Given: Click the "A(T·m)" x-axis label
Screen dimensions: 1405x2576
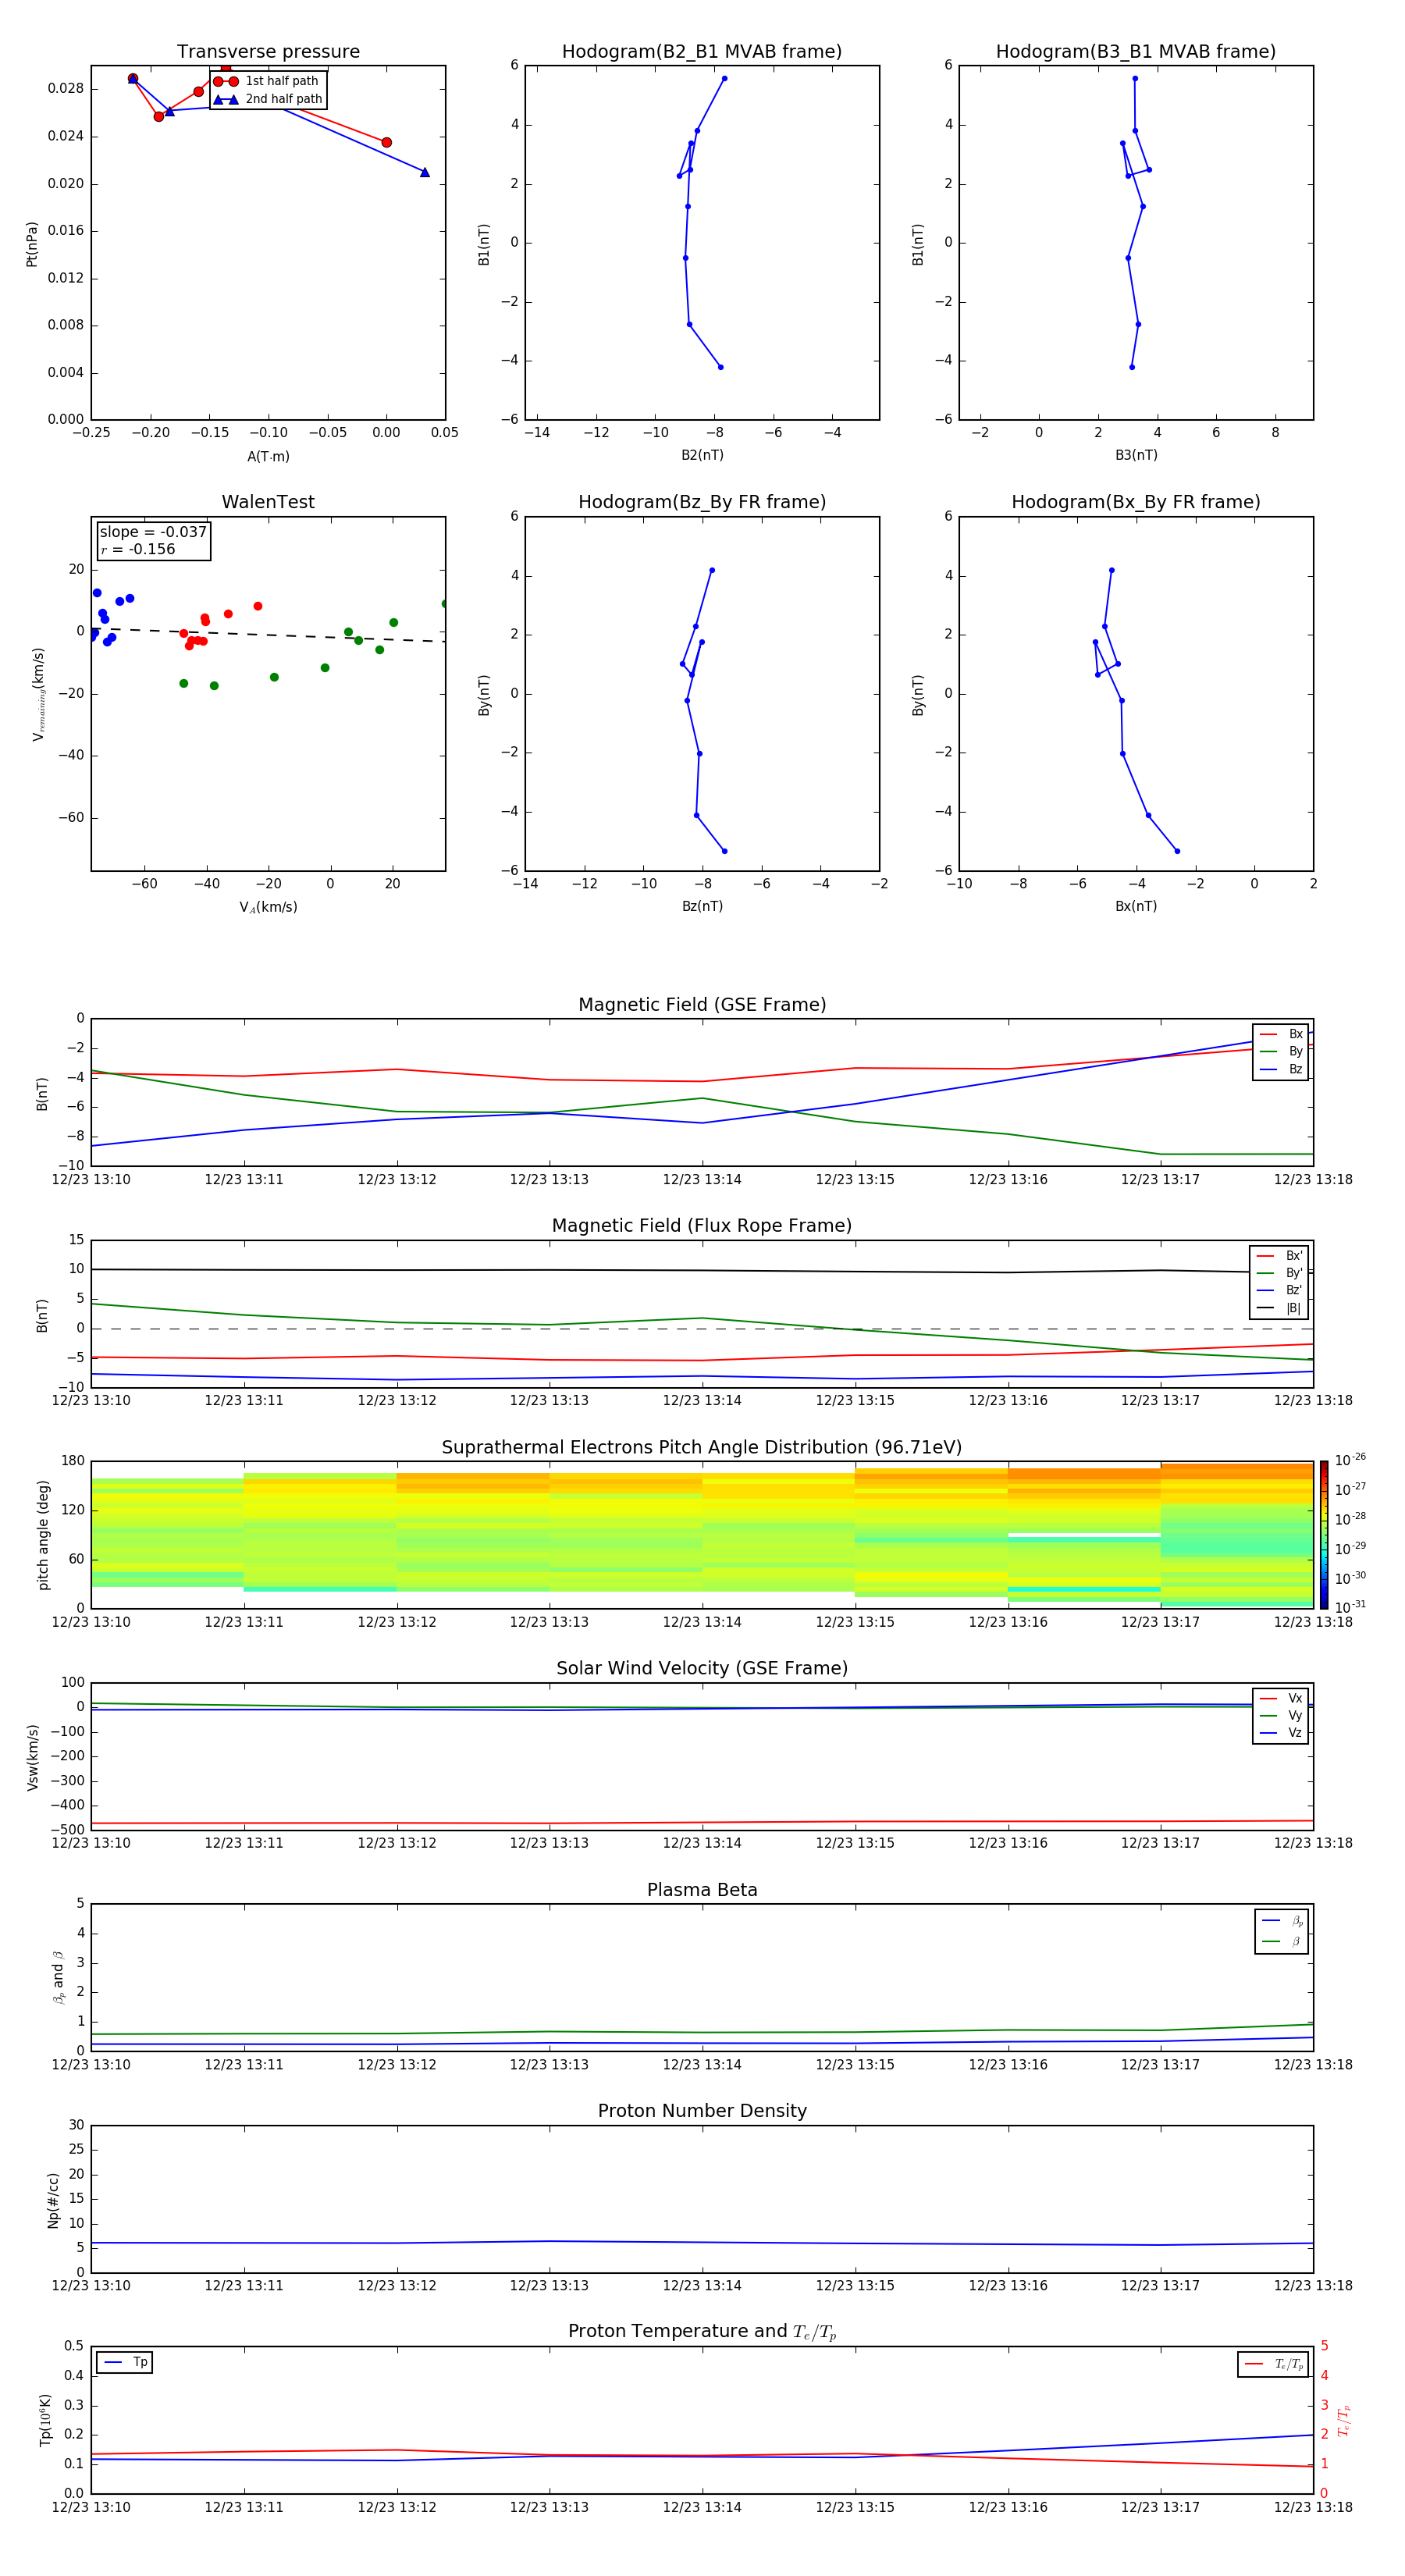Looking at the screenshot, I should tap(268, 456).
